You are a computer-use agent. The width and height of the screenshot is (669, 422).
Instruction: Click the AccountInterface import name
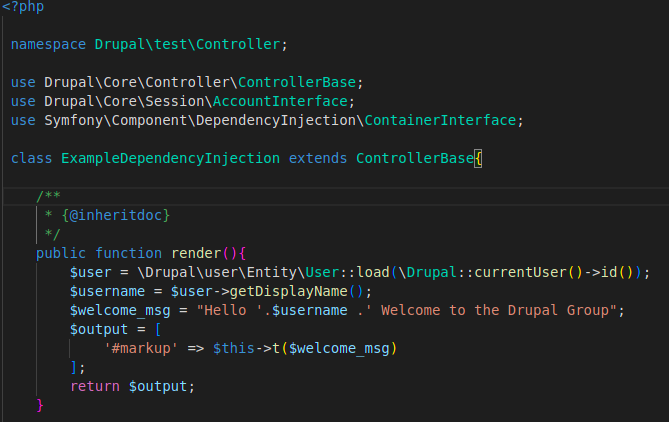pos(280,101)
